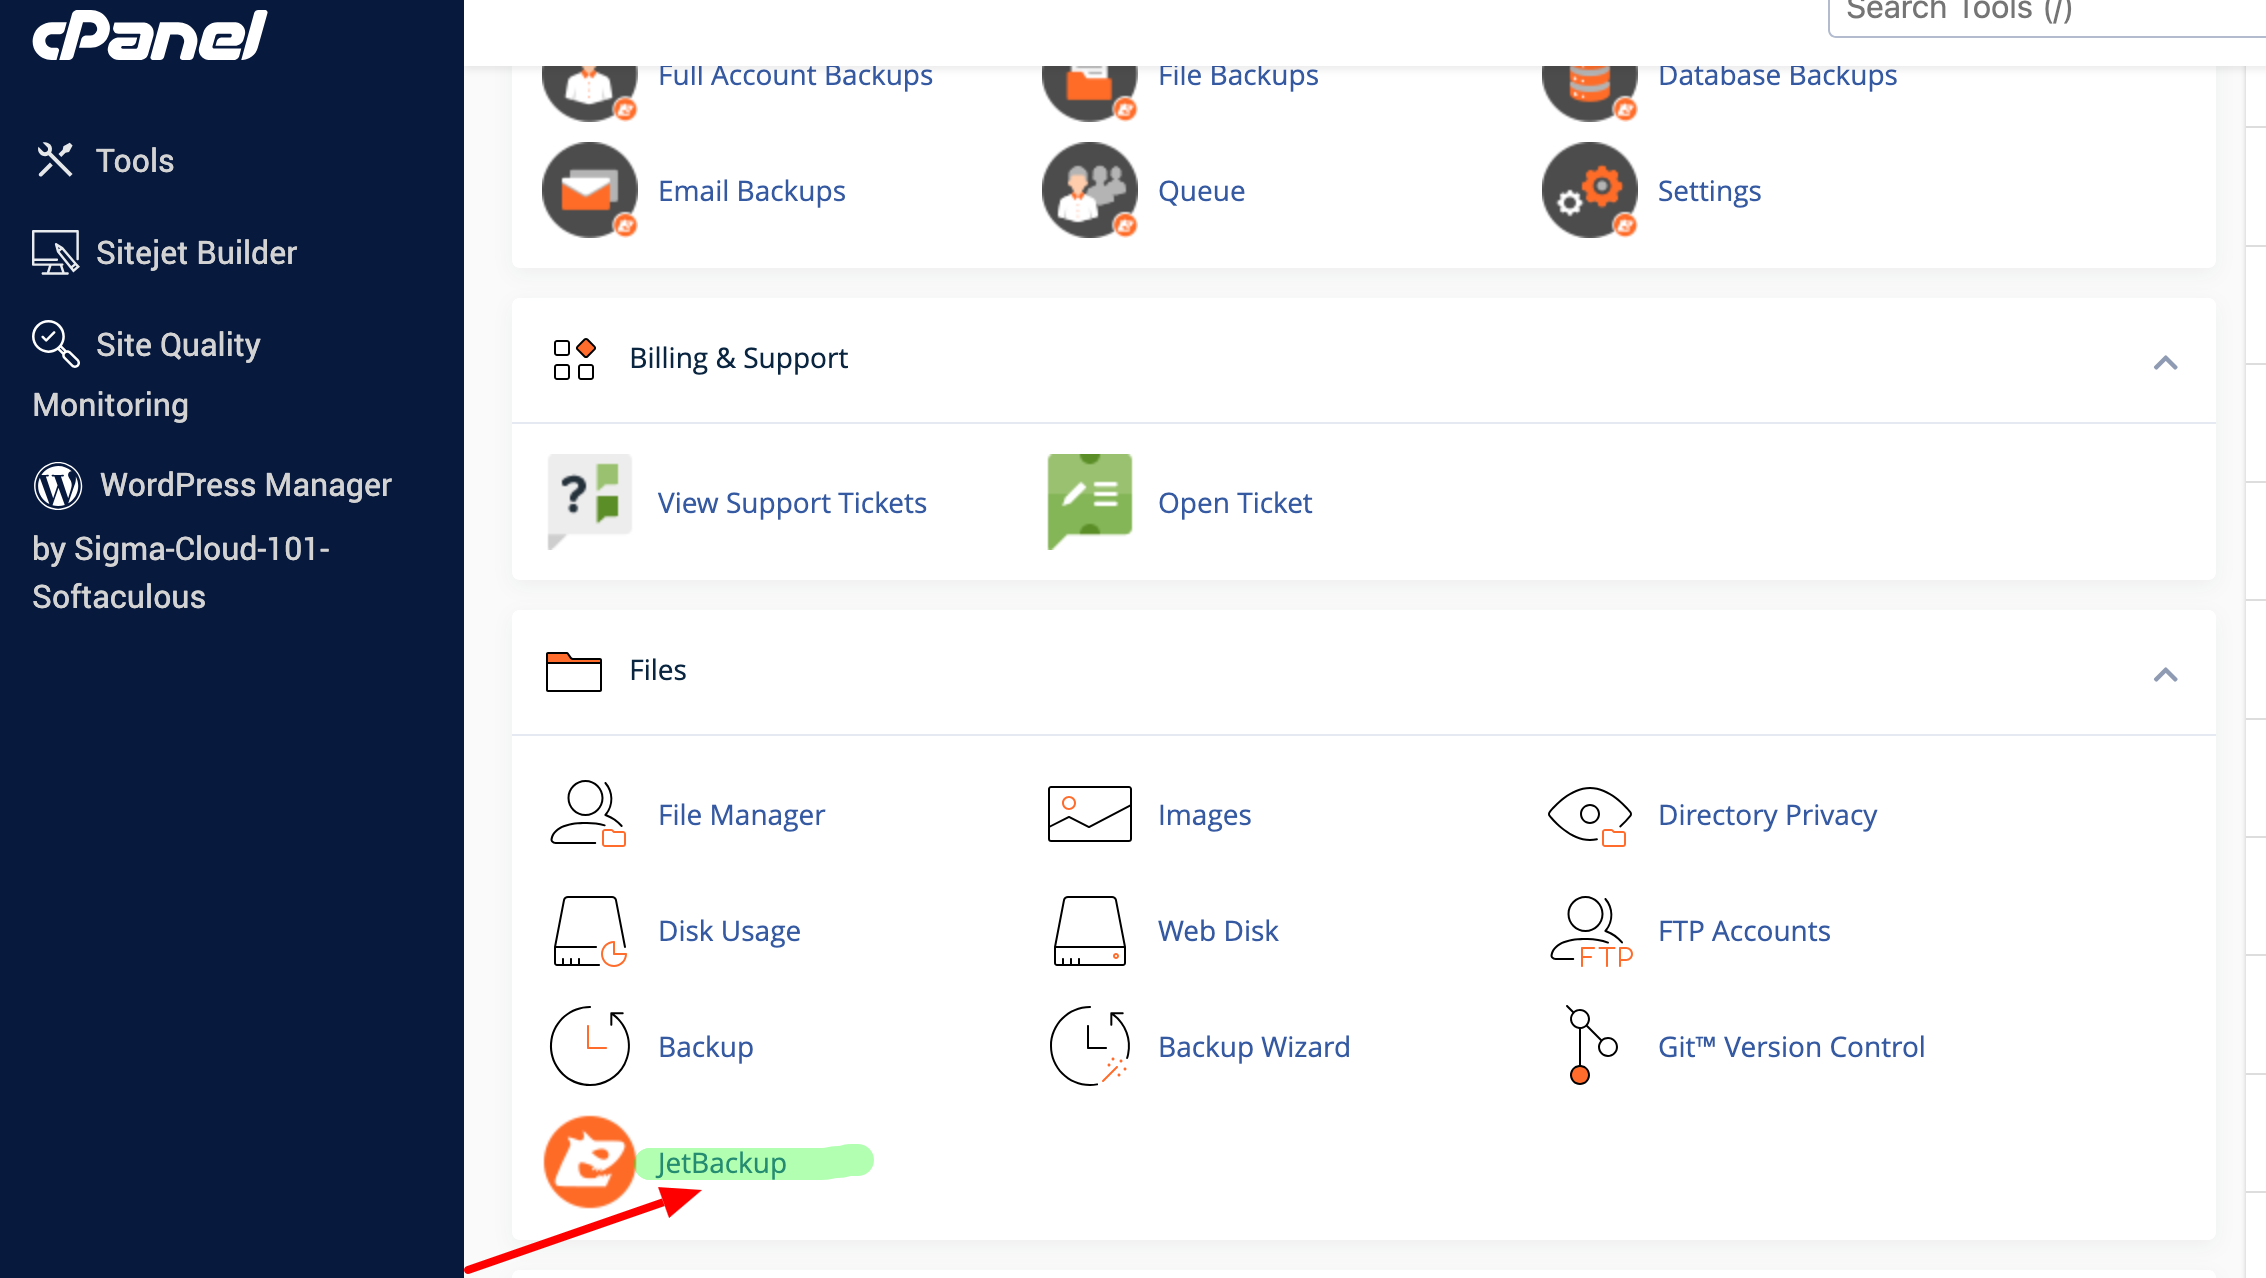Click the orange JetBackup icon
Image resolution: width=2266 pixels, height=1278 pixels.
590,1162
